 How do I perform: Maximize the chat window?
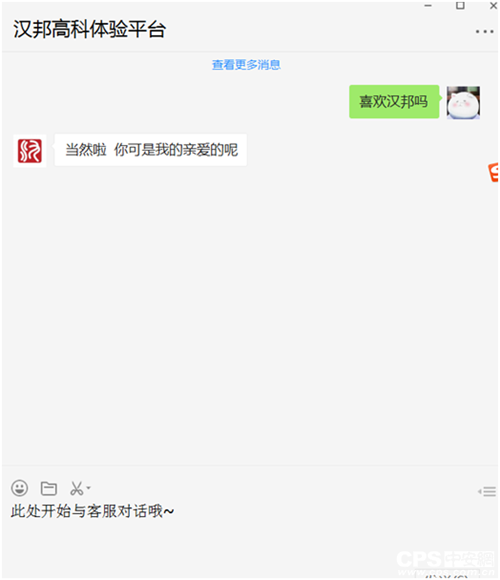[x=460, y=5]
